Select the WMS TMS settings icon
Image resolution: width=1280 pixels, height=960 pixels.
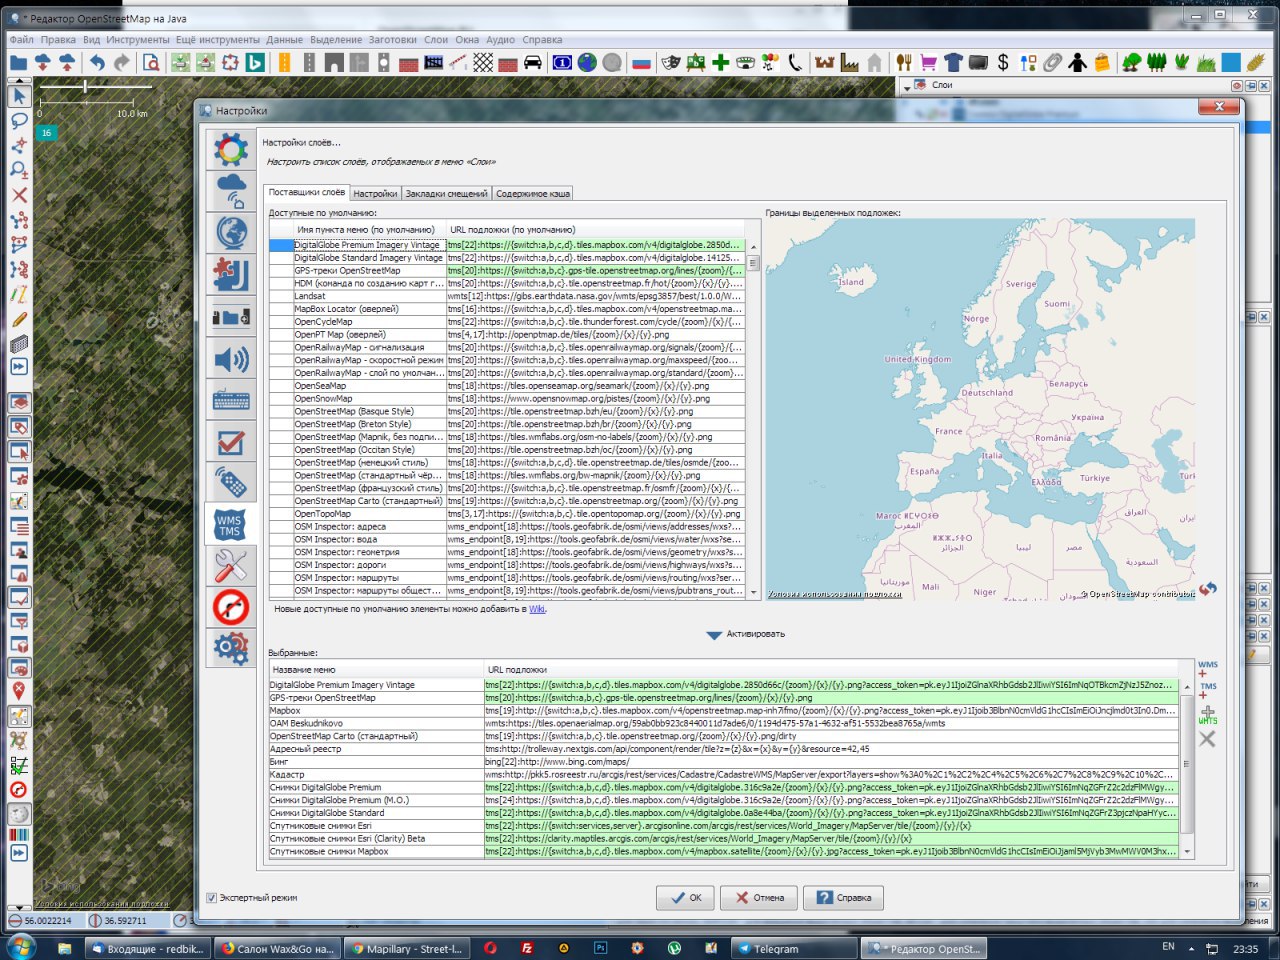coord(231,525)
